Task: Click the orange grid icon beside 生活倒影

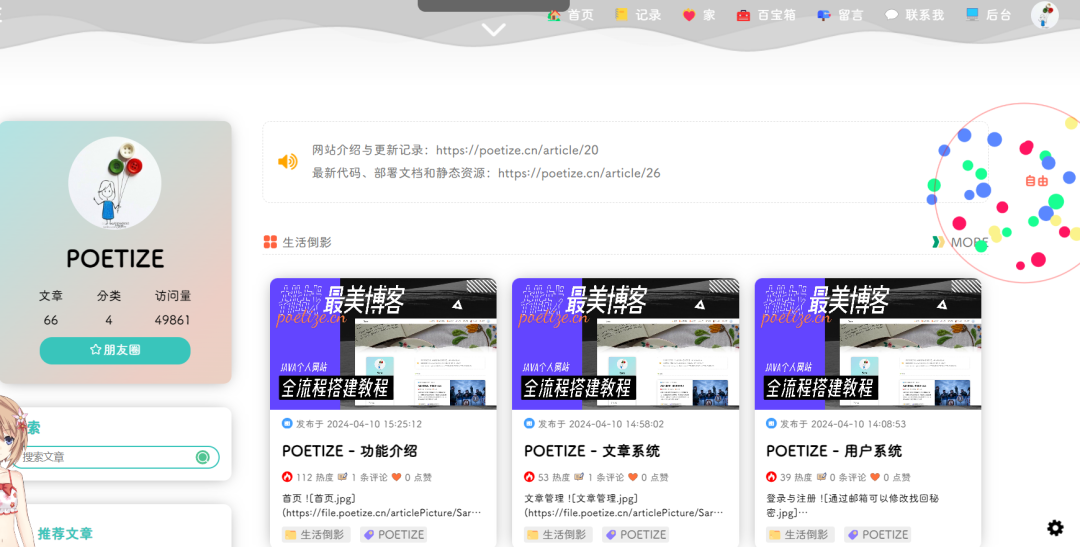Action: coord(270,242)
